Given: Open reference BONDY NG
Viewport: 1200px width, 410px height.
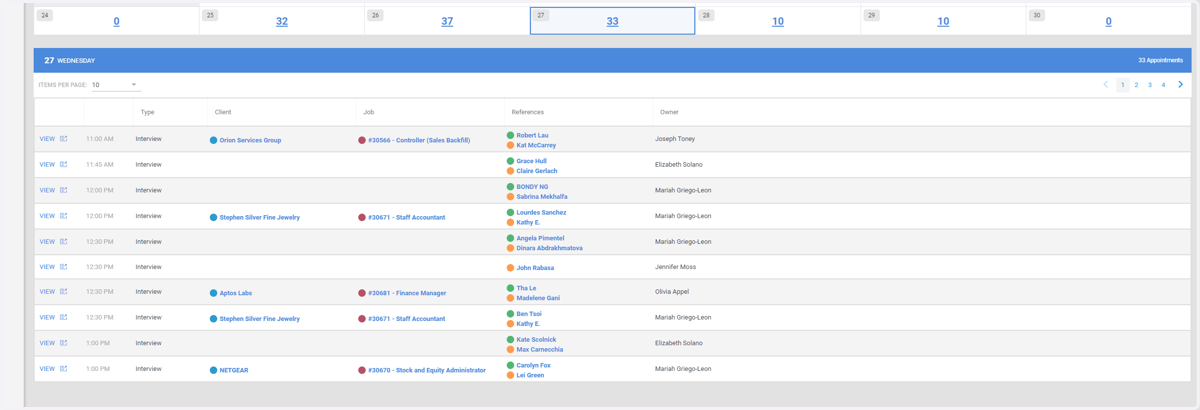Looking at the screenshot, I should coord(532,187).
